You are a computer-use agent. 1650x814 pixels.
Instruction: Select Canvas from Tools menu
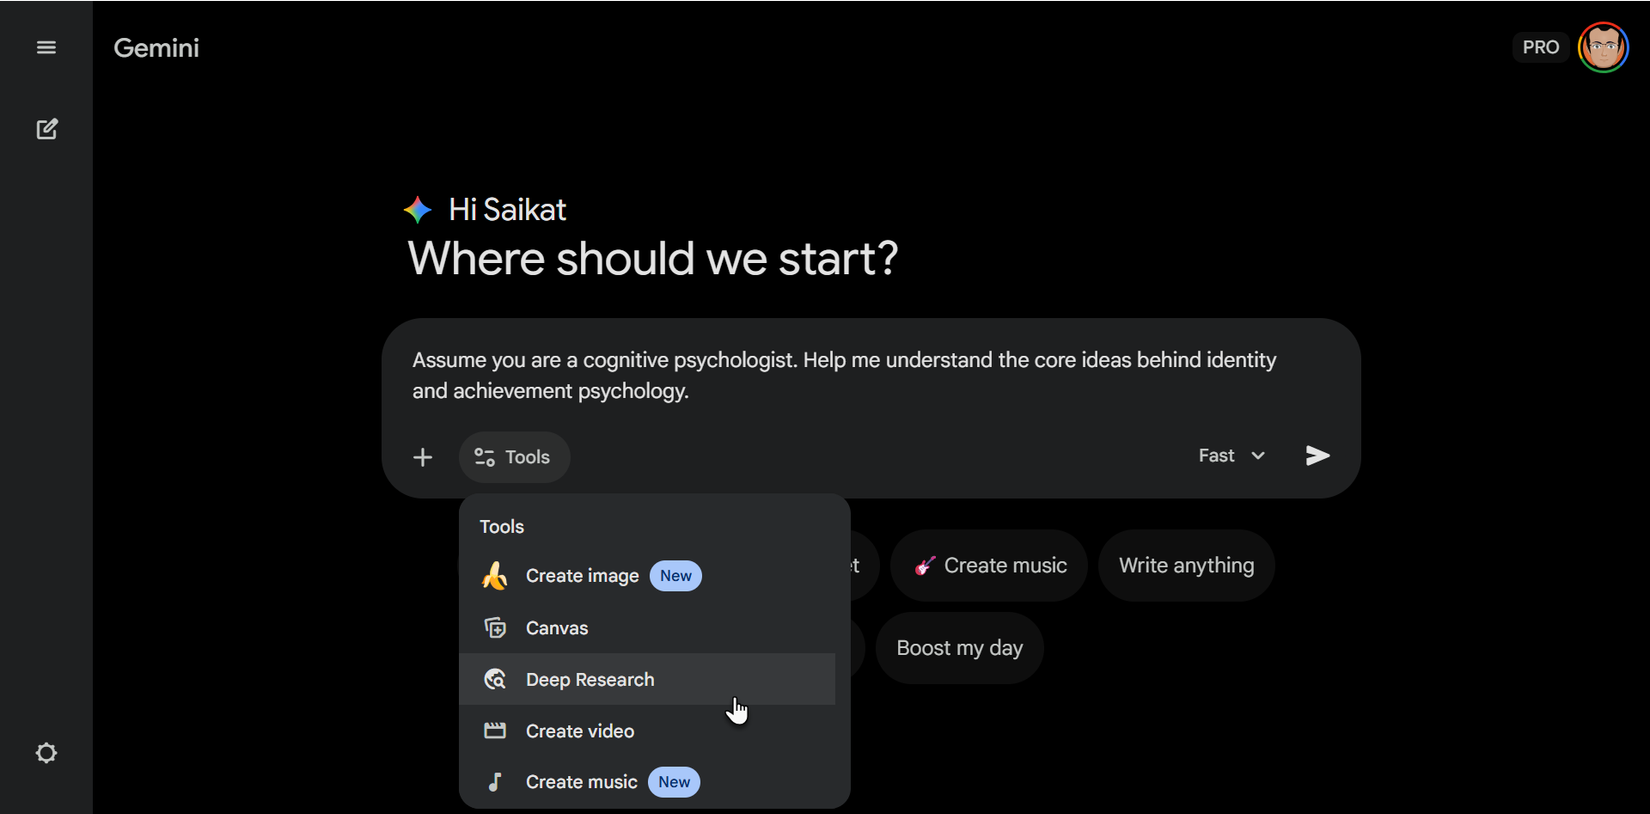[557, 628]
